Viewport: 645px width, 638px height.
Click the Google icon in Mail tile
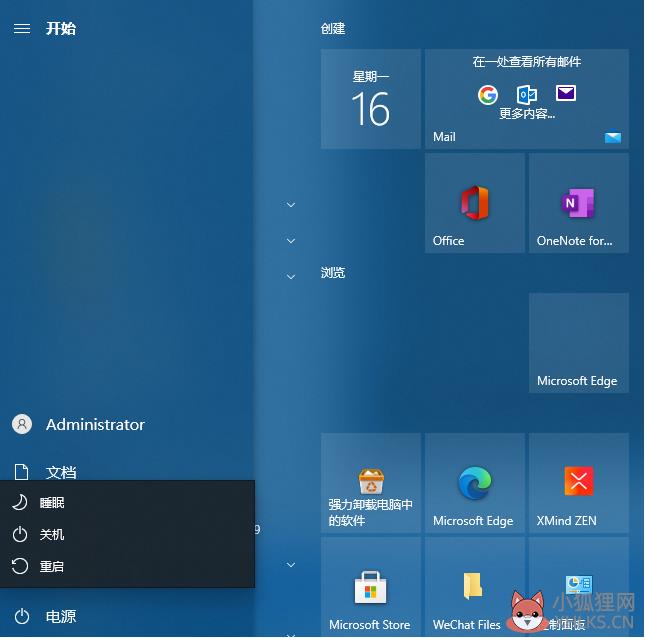pyautogui.click(x=488, y=95)
